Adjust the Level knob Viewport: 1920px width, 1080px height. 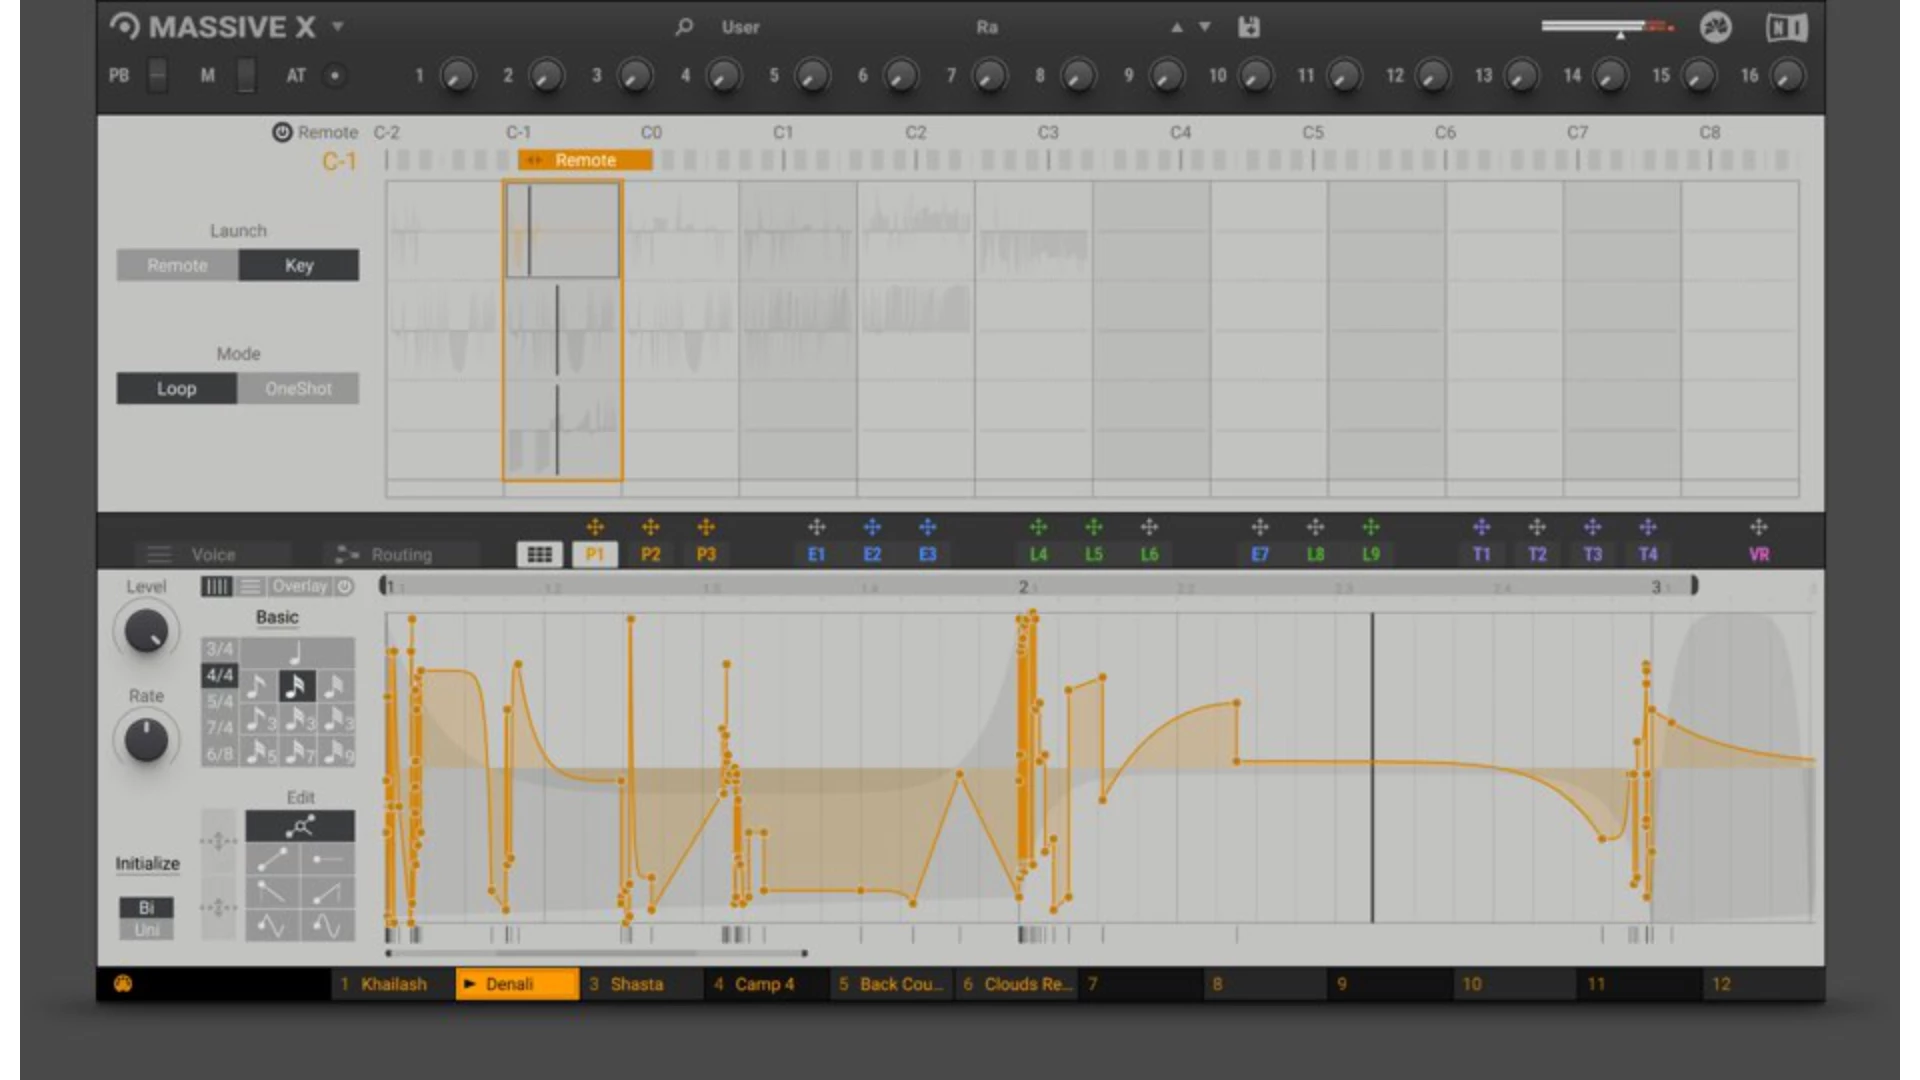coord(147,631)
